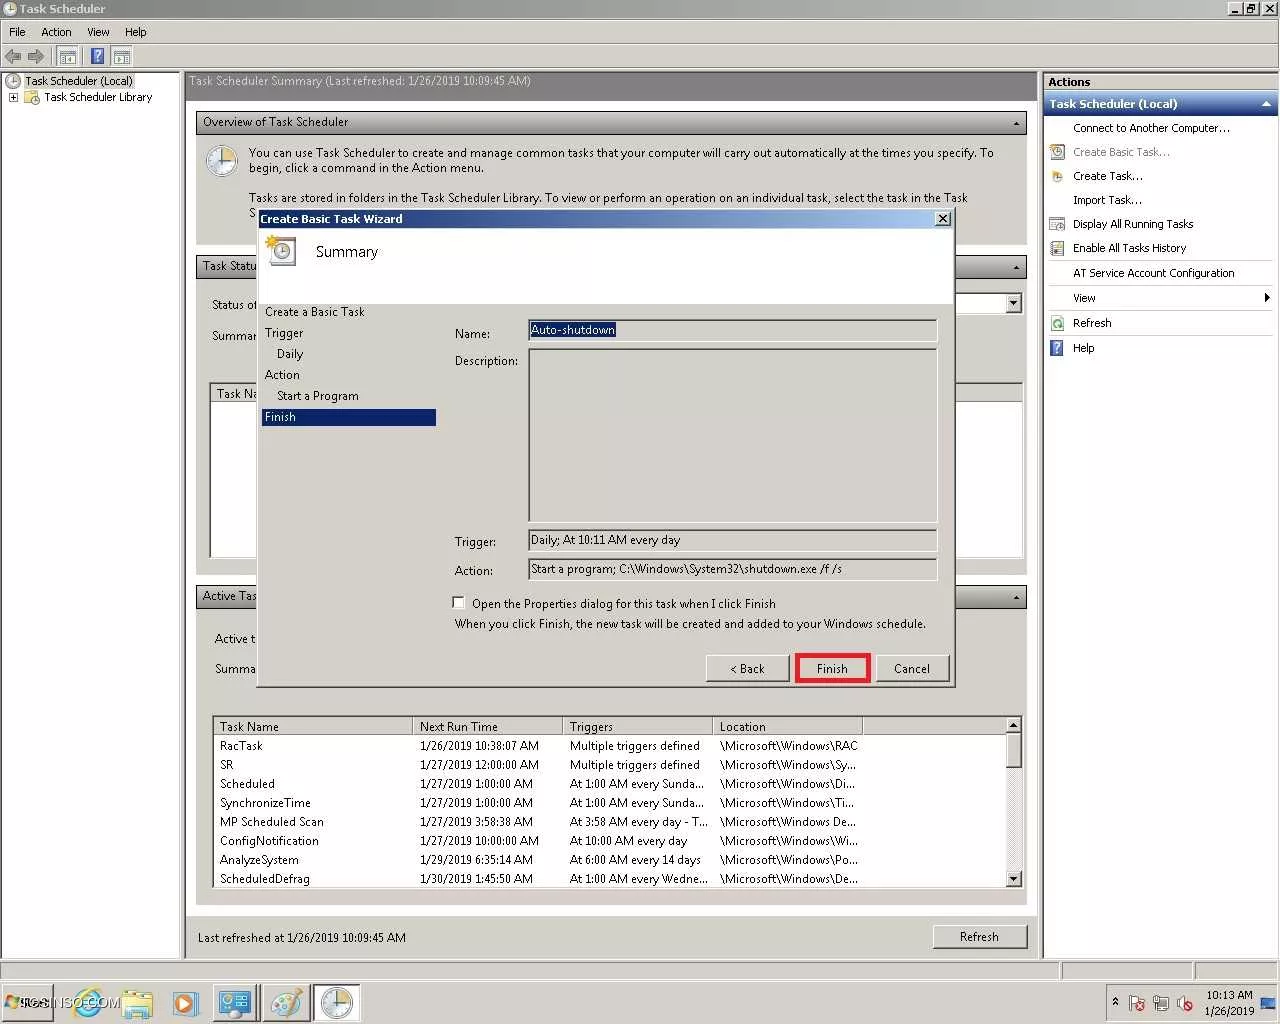
Task: Select the MP Scheduled Scan task row
Action: pos(610,822)
